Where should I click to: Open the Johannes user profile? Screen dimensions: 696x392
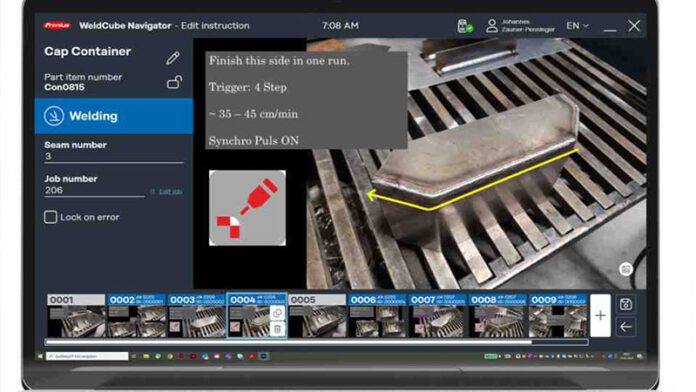[x=521, y=26]
